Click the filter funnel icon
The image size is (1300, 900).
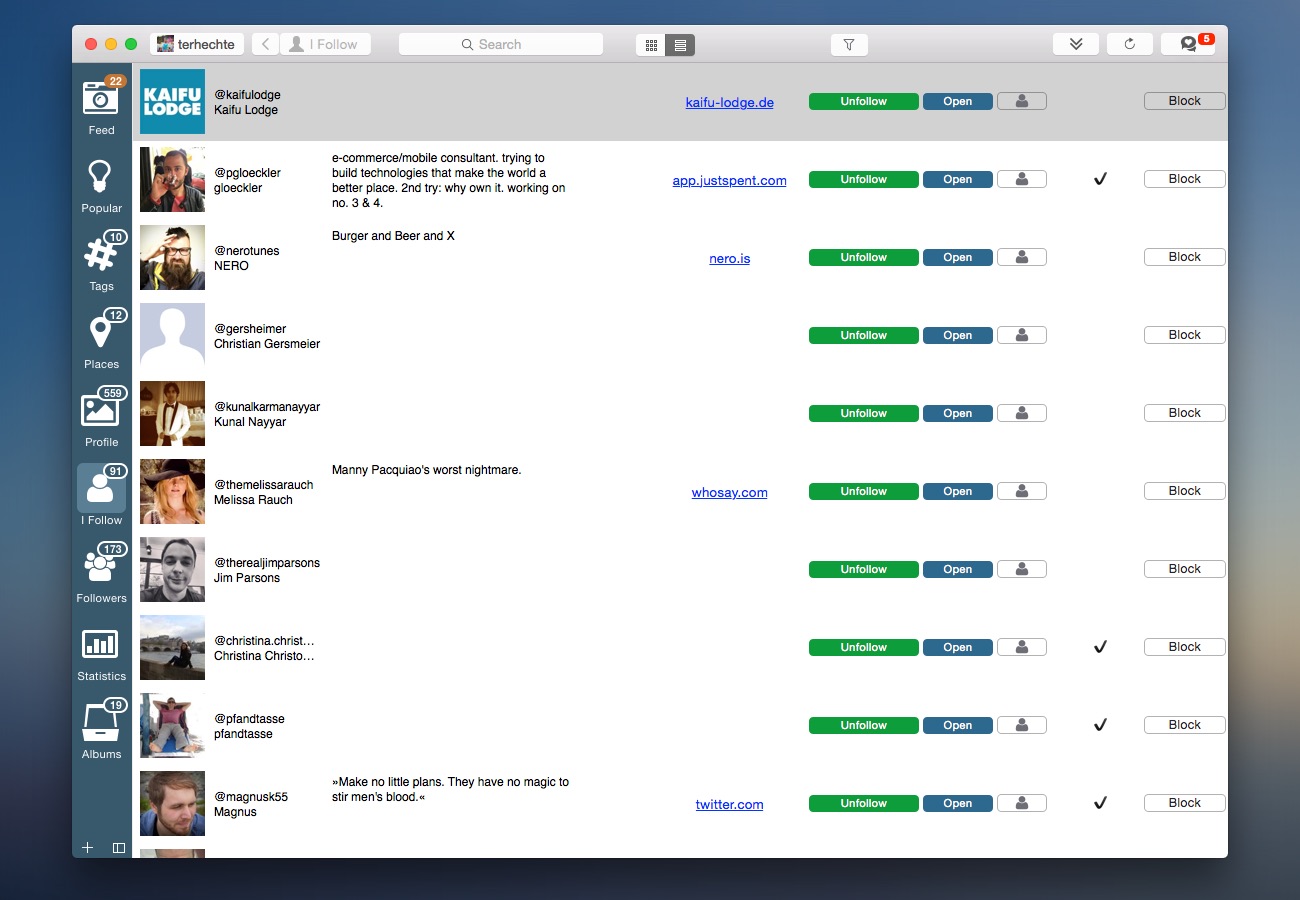point(849,45)
